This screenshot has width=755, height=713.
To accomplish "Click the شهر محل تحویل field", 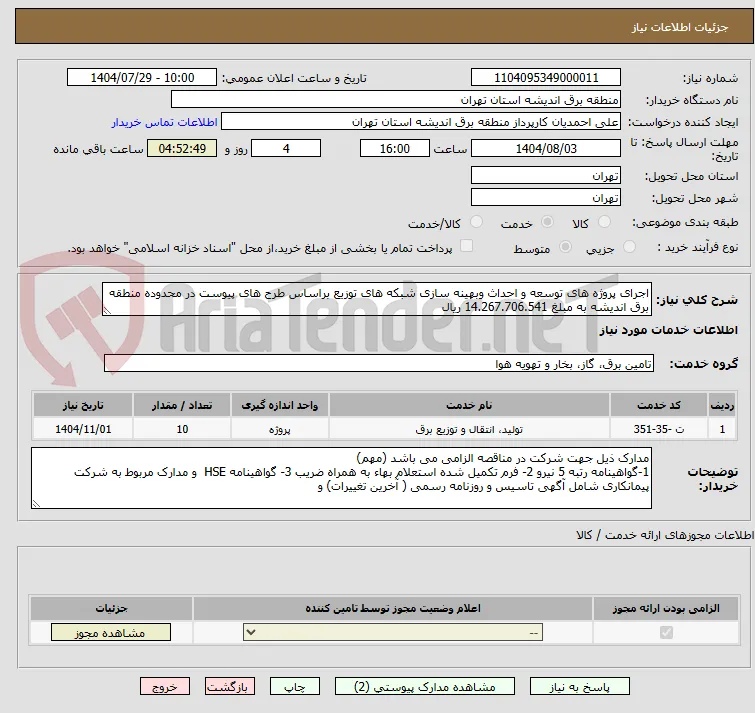I will click(x=546, y=197).
